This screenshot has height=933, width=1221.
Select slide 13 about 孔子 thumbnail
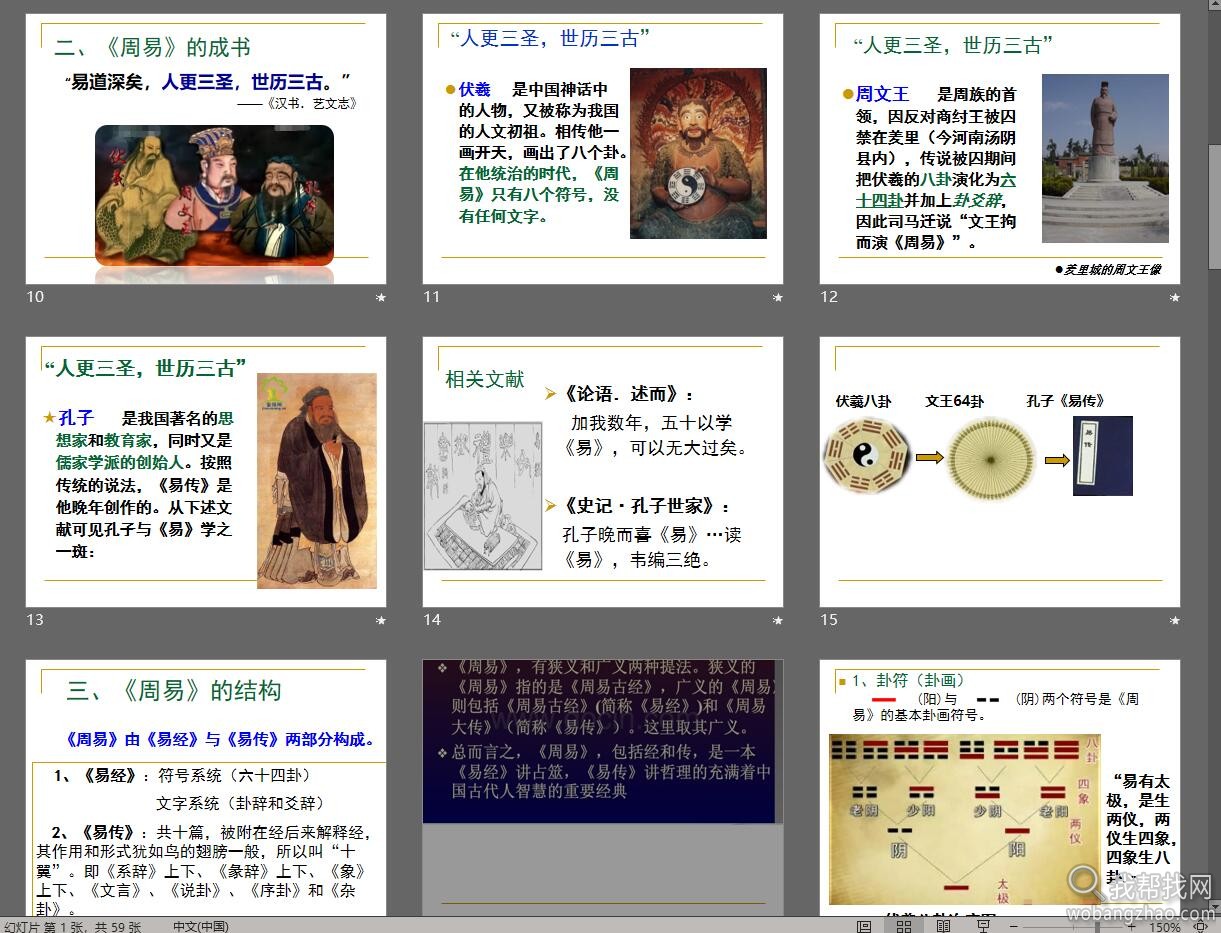(206, 472)
